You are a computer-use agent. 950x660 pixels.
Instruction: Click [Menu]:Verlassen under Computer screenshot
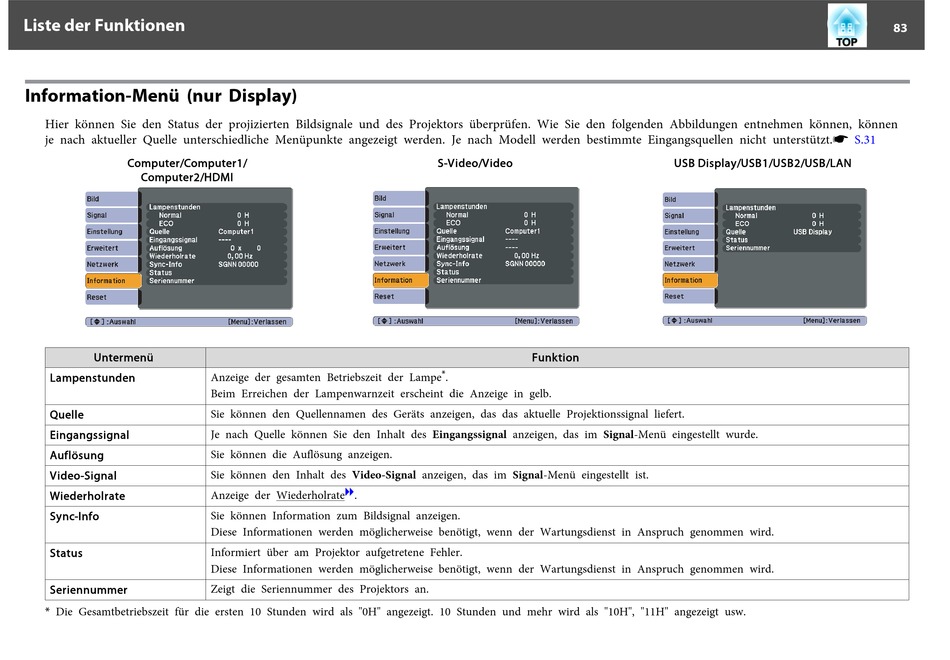pyautogui.click(x=257, y=322)
